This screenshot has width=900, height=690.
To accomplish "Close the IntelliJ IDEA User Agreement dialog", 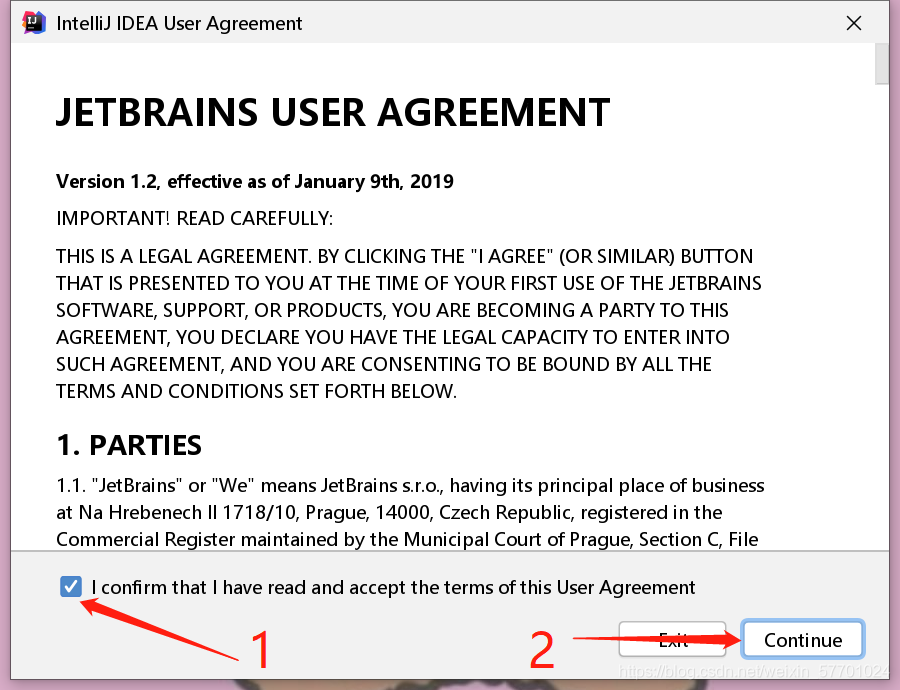I will (x=854, y=23).
